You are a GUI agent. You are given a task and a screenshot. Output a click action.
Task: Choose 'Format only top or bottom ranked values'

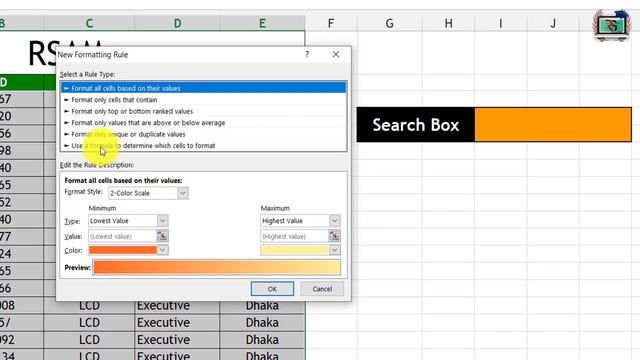[x=204, y=111]
